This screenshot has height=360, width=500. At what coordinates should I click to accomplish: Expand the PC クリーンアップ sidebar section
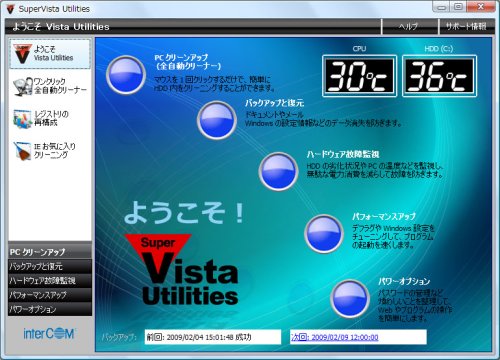pos(50,252)
